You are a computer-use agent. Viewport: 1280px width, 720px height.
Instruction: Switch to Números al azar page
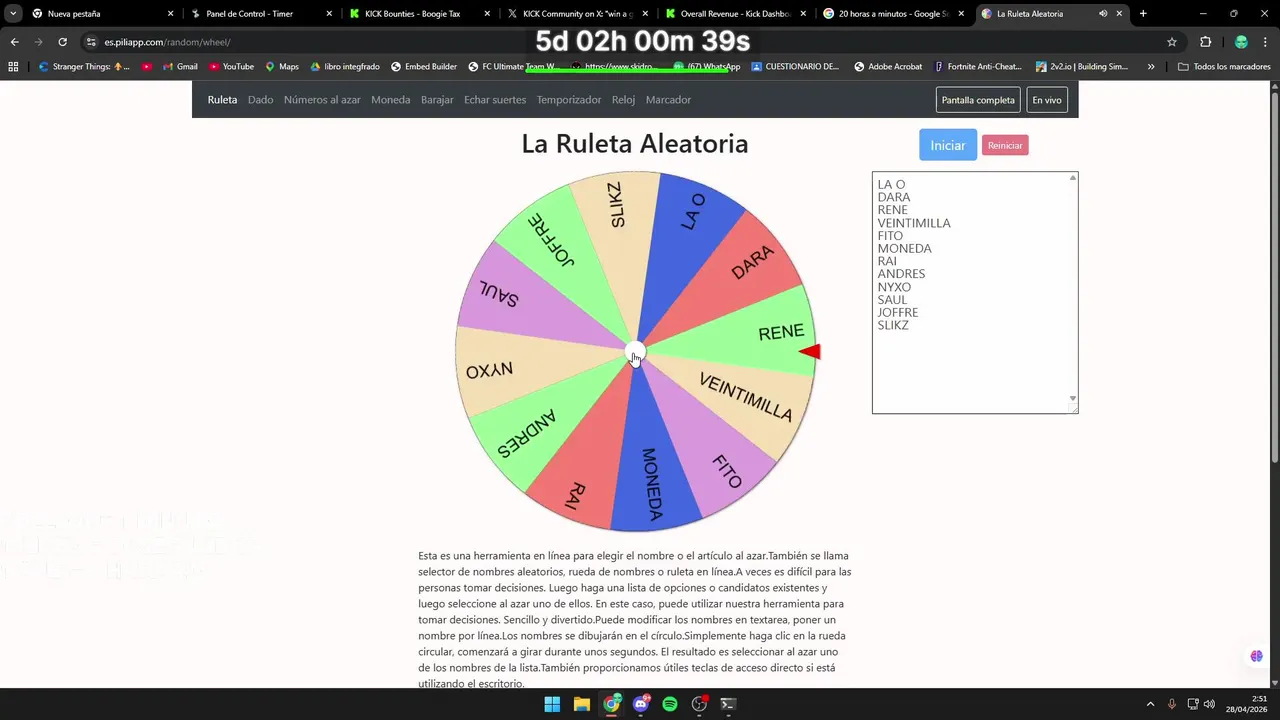pos(322,100)
